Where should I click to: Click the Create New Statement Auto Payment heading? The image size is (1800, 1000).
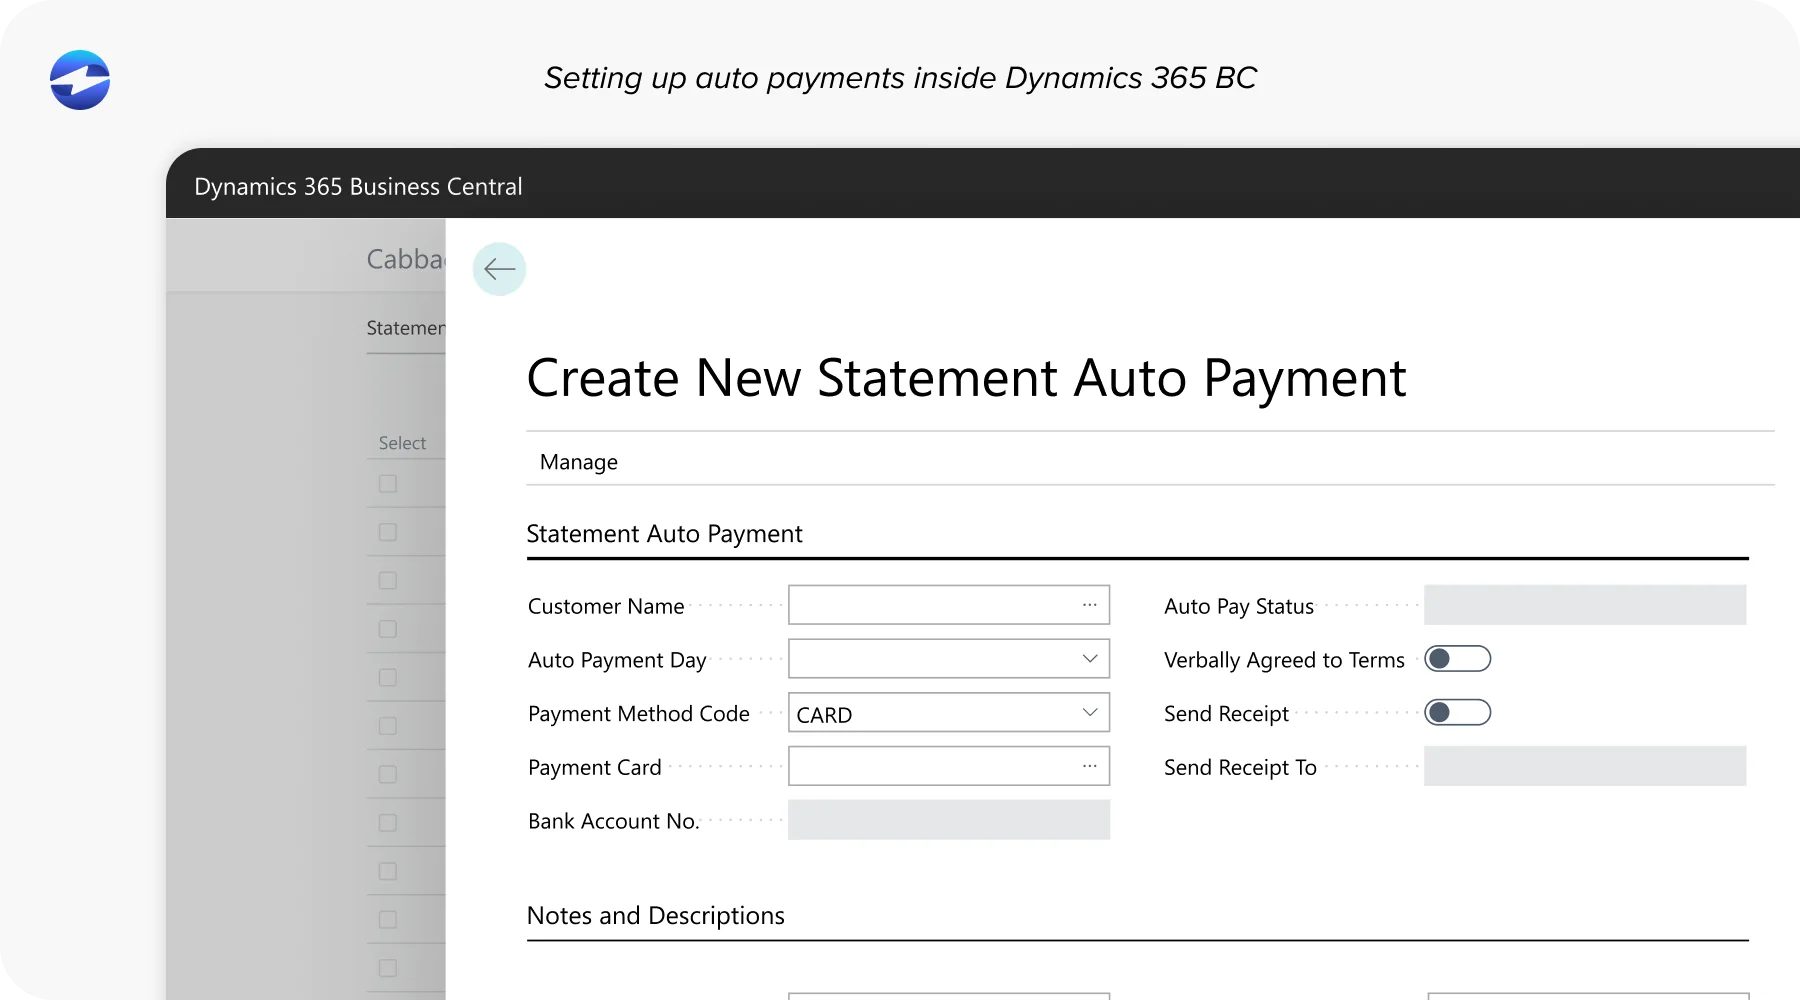966,379
